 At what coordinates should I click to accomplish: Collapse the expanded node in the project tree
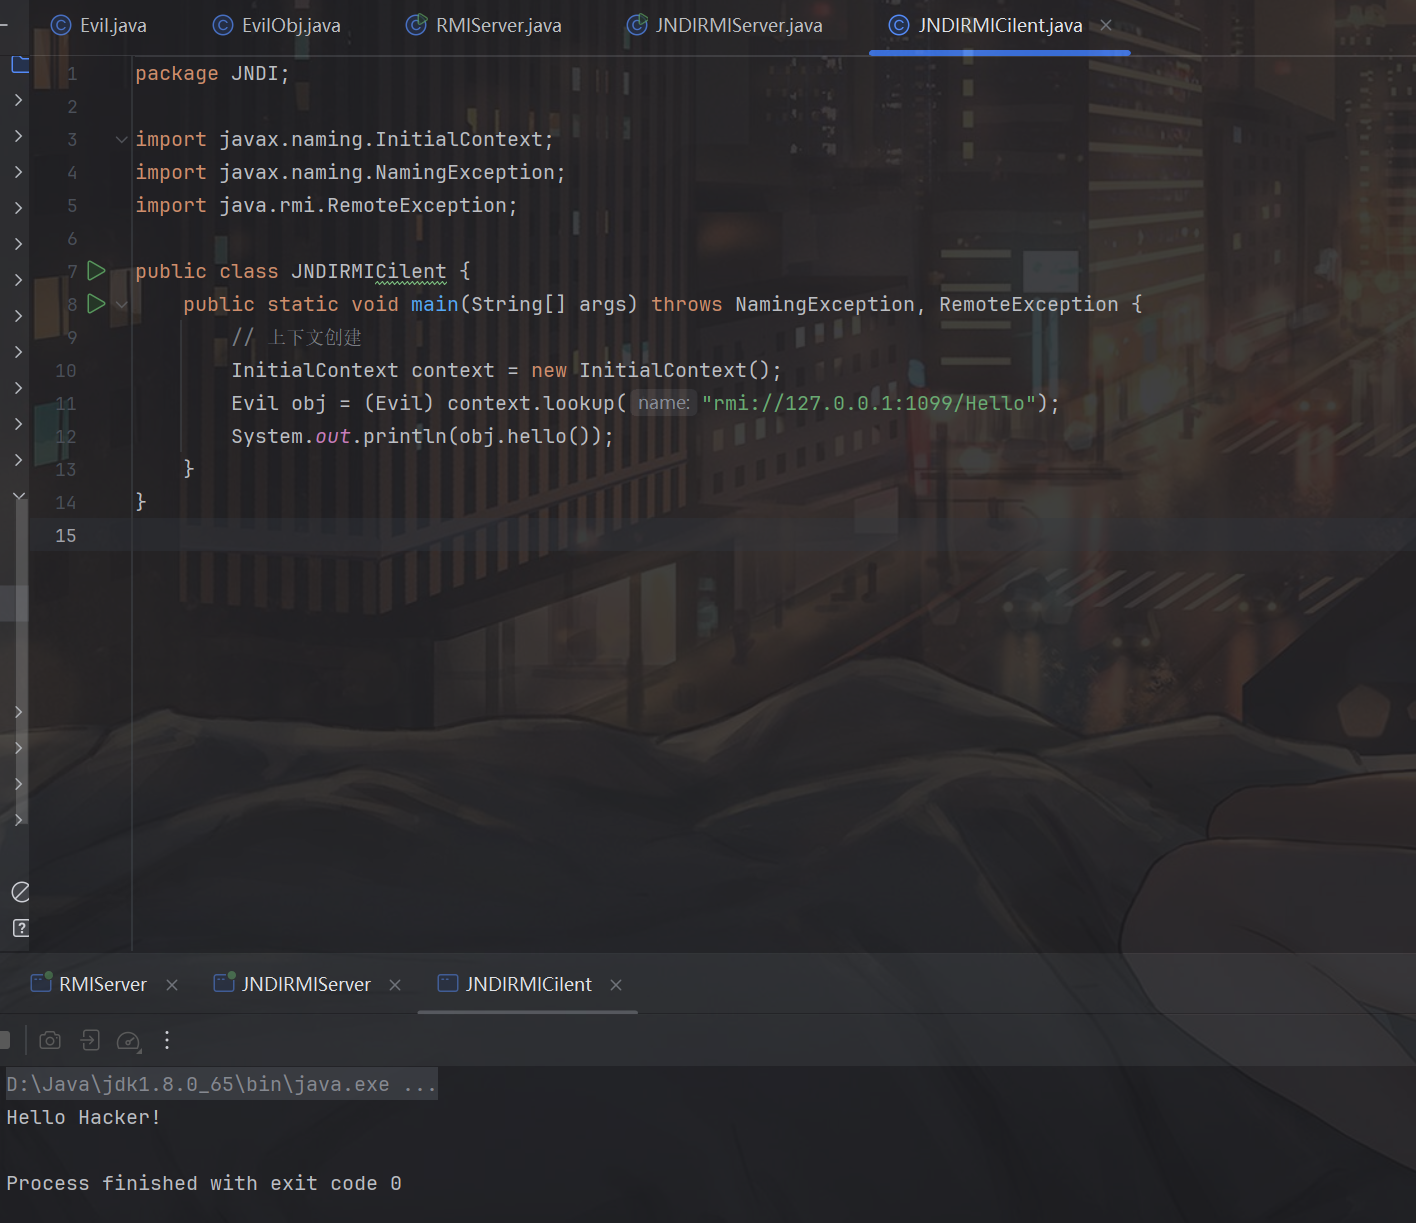click(19, 496)
